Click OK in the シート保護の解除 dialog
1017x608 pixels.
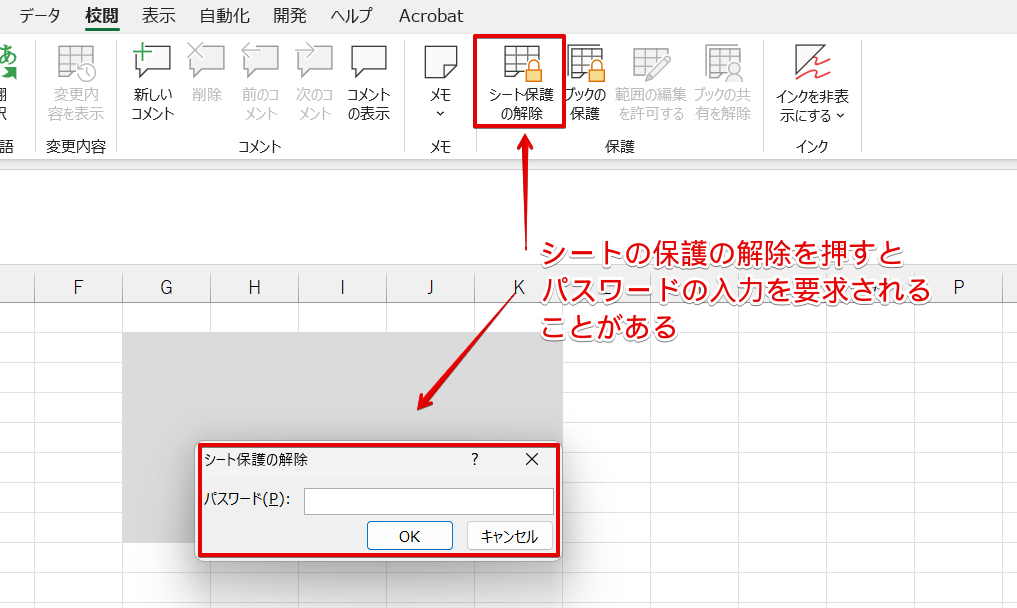pyautogui.click(x=410, y=536)
